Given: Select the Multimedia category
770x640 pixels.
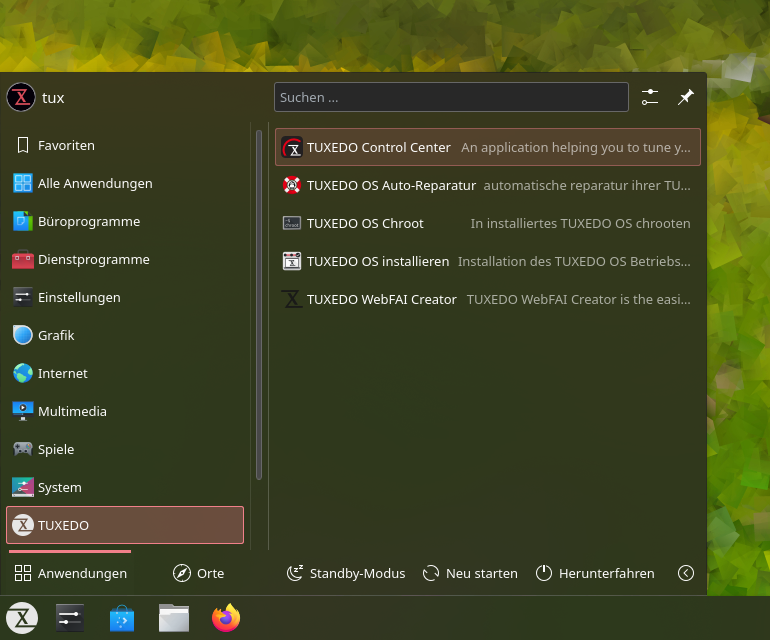Looking at the screenshot, I should 125,411.
